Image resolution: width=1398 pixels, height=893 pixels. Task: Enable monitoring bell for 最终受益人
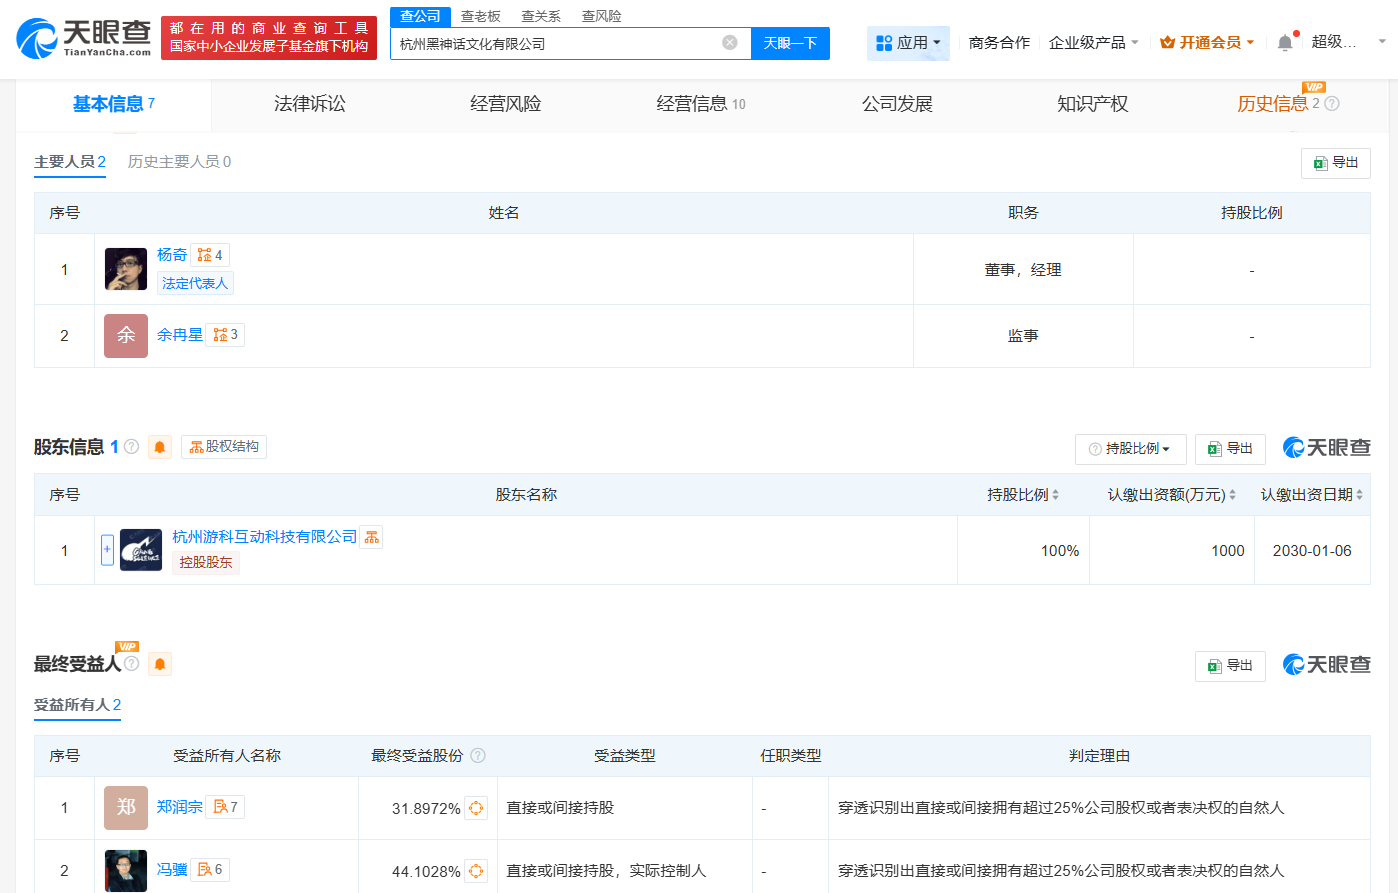coord(160,663)
